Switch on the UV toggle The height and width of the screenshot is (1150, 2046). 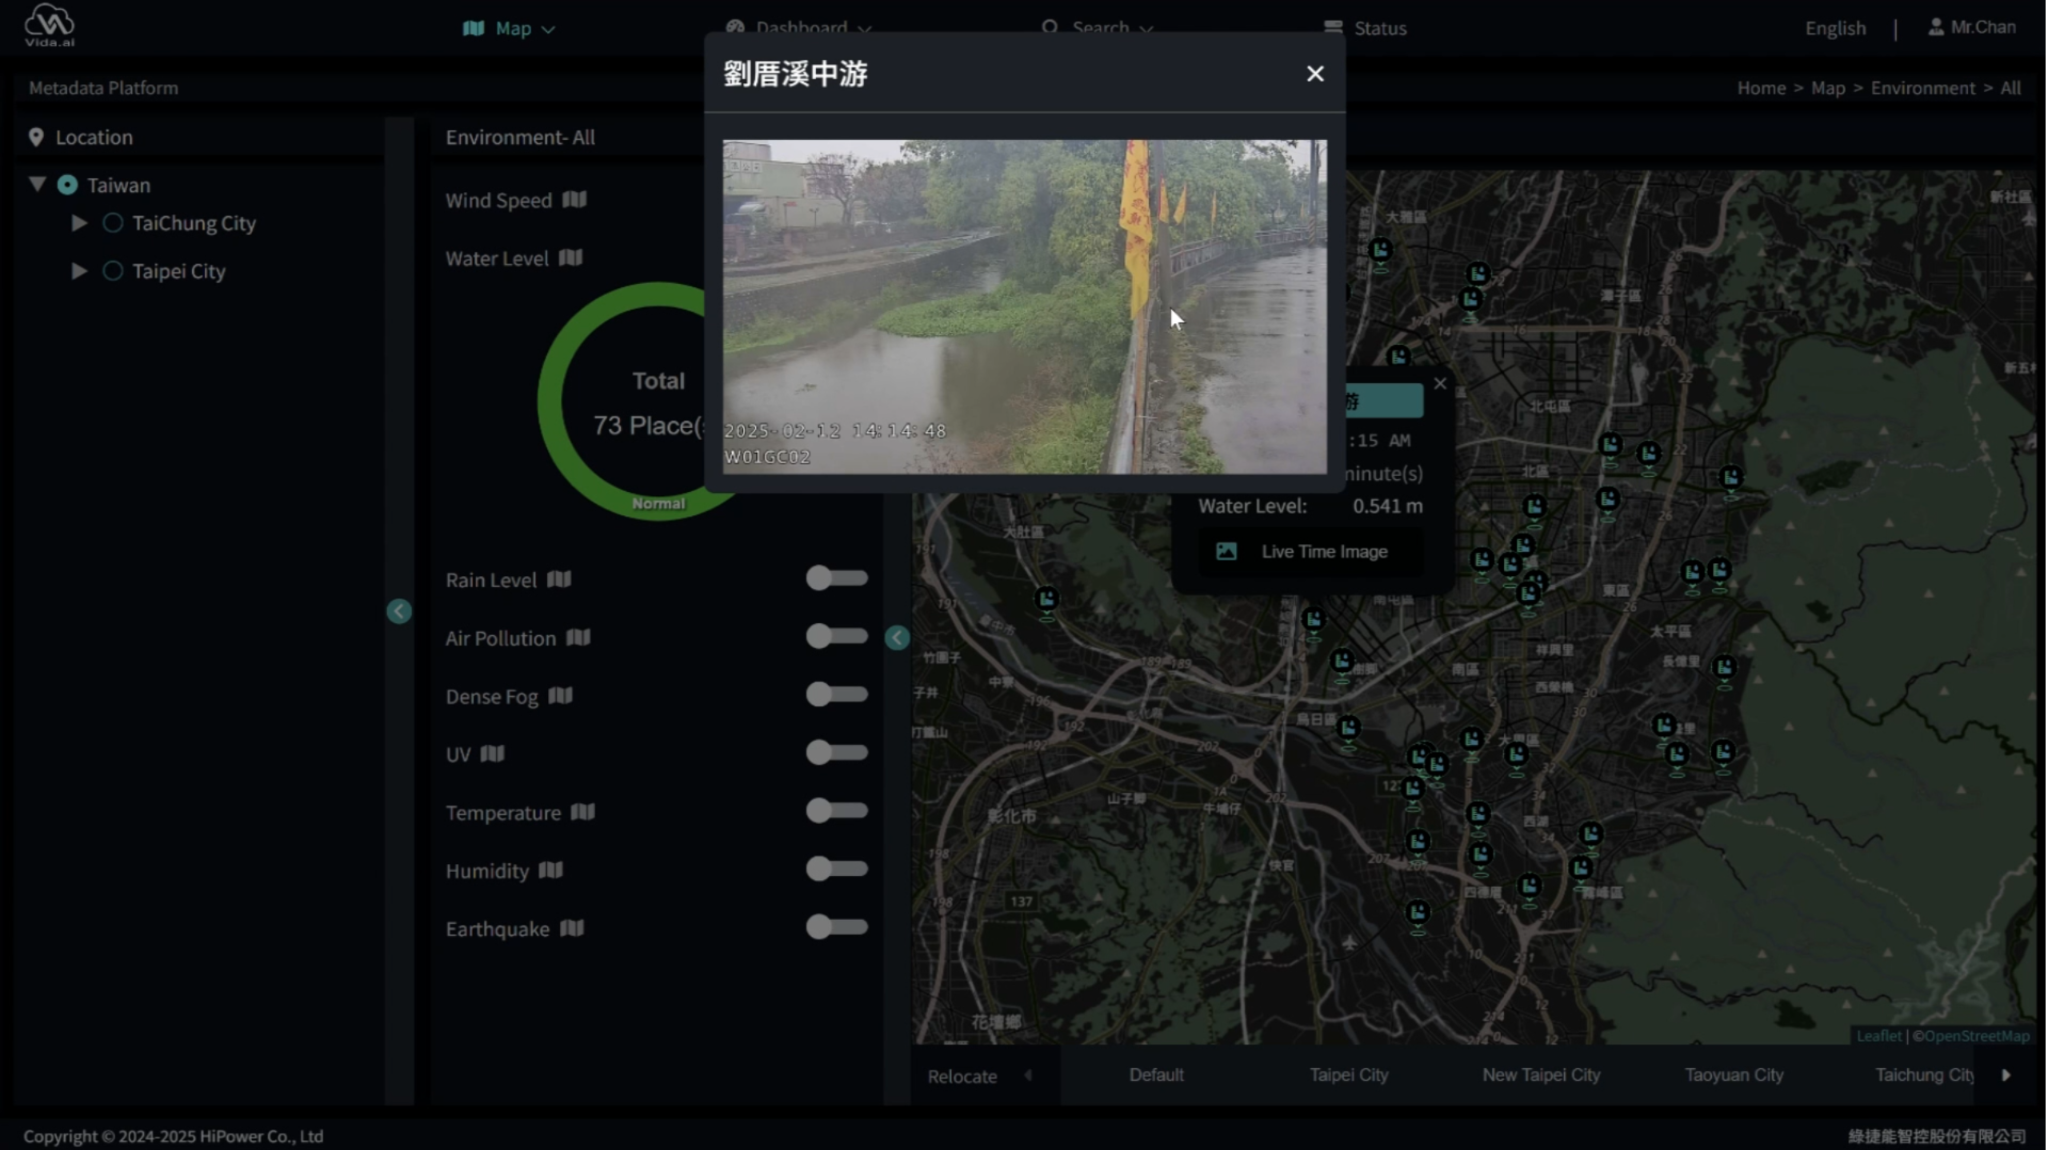[x=836, y=752]
